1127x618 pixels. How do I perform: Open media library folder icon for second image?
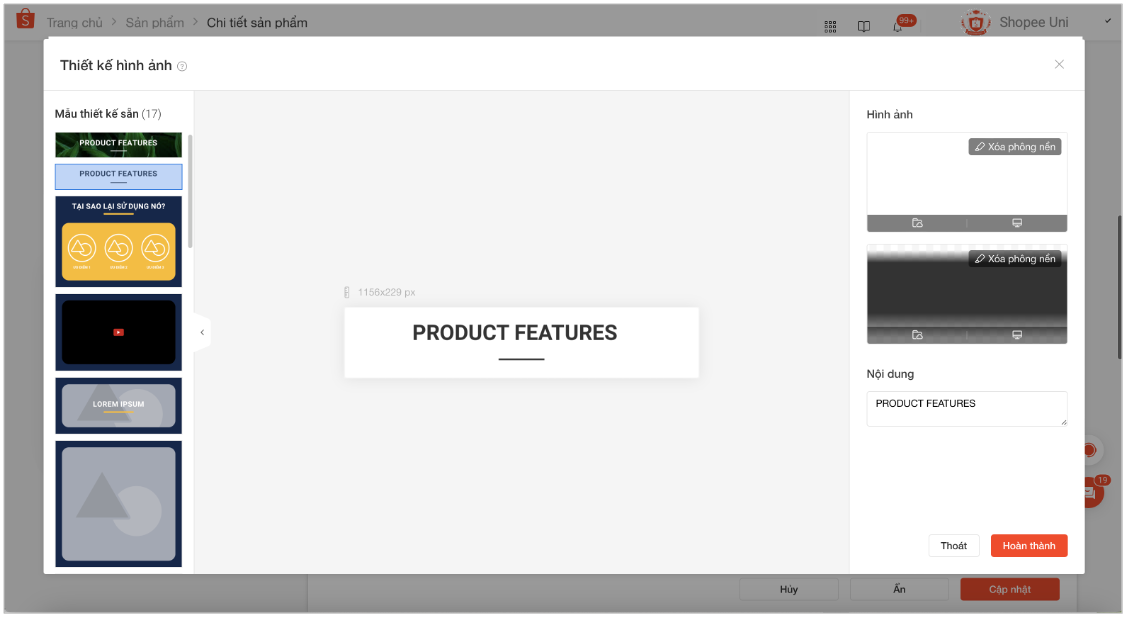(x=917, y=335)
